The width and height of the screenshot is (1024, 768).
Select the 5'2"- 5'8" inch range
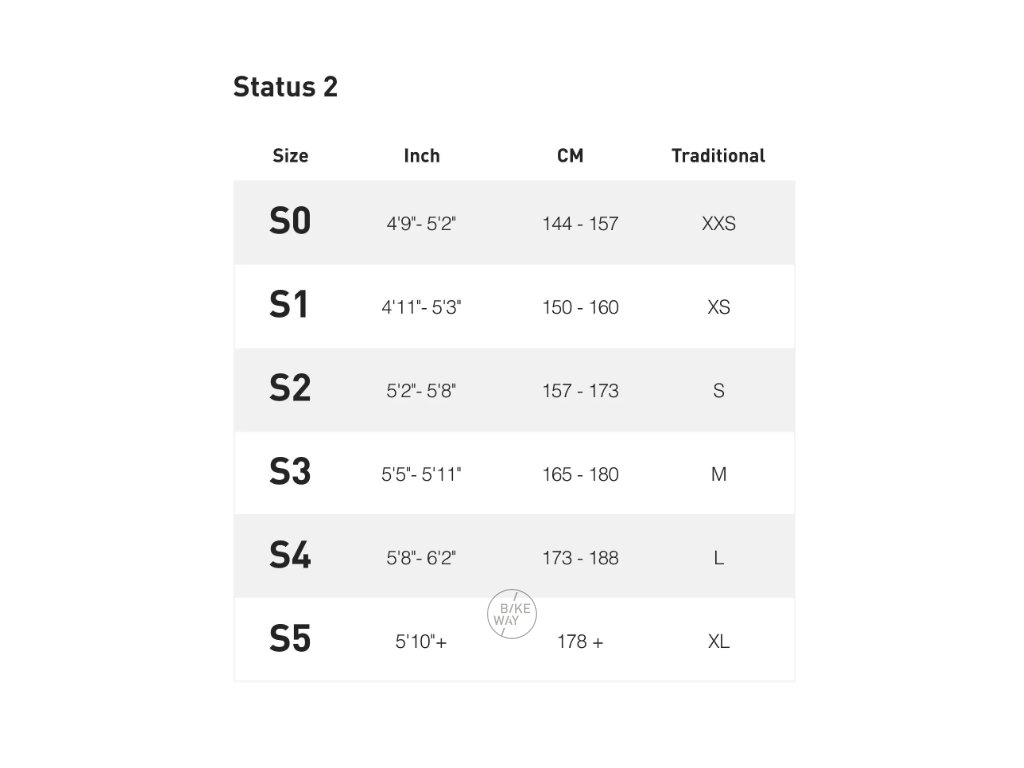click(421, 391)
